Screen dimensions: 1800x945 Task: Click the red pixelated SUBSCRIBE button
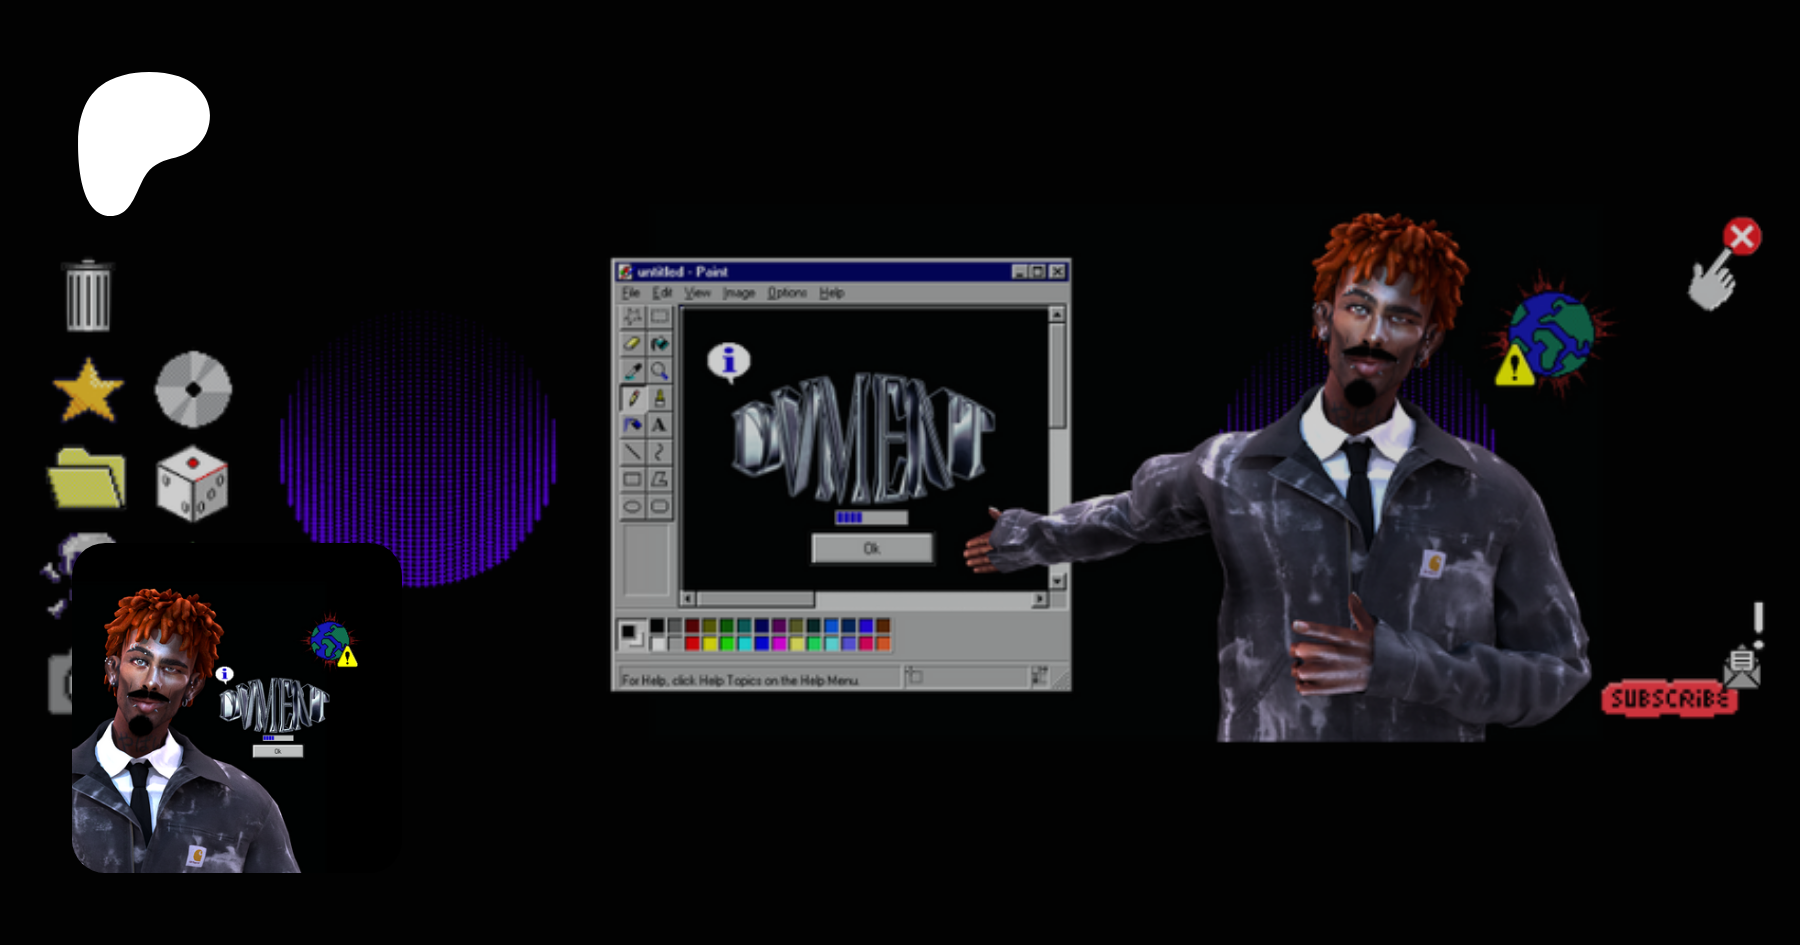coord(1669,698)
